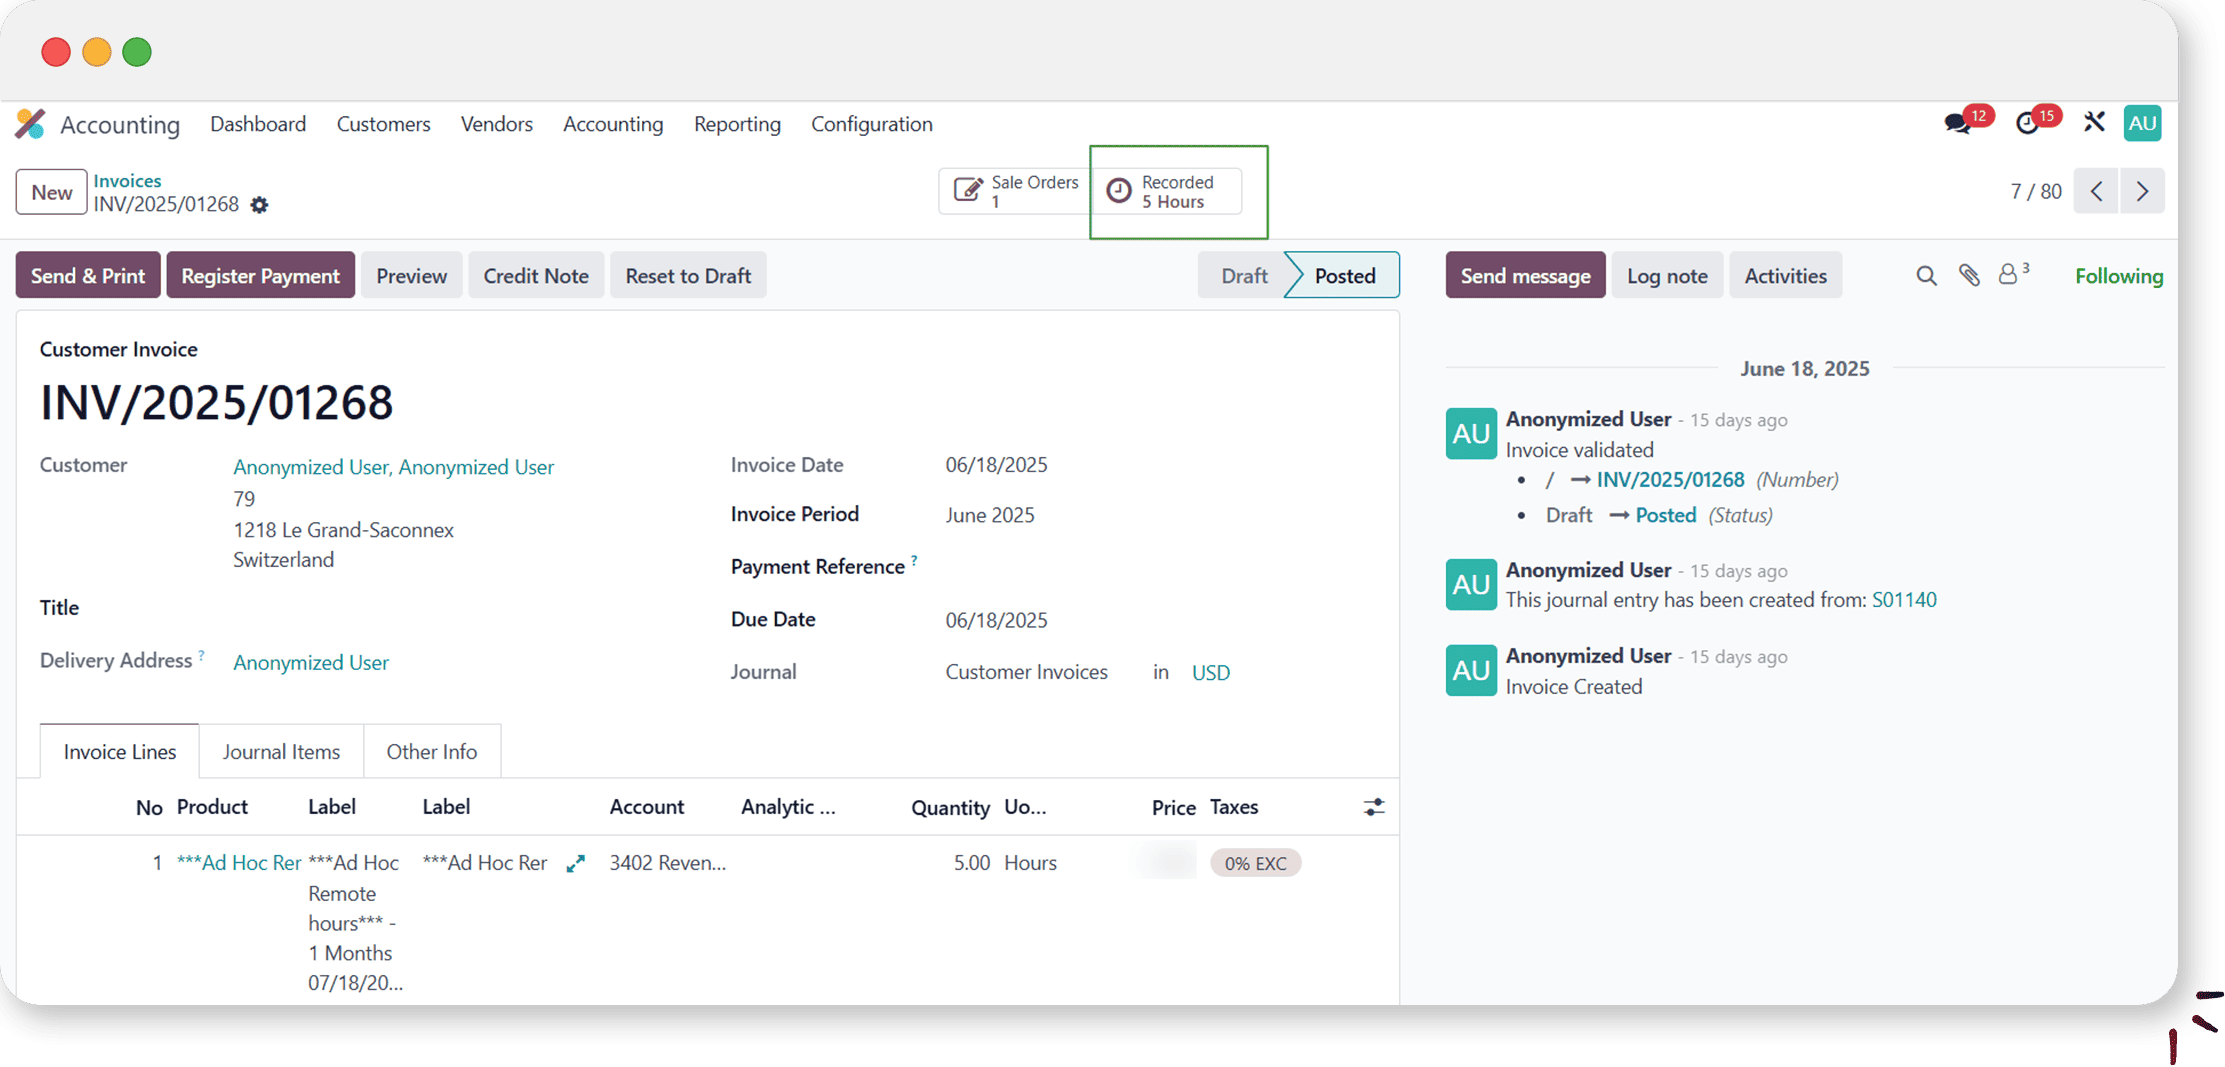This screenshot has height=1067, width=2225.
Task: Open the gear actions menu beside invoice number
Action: [x=260, y=205]
